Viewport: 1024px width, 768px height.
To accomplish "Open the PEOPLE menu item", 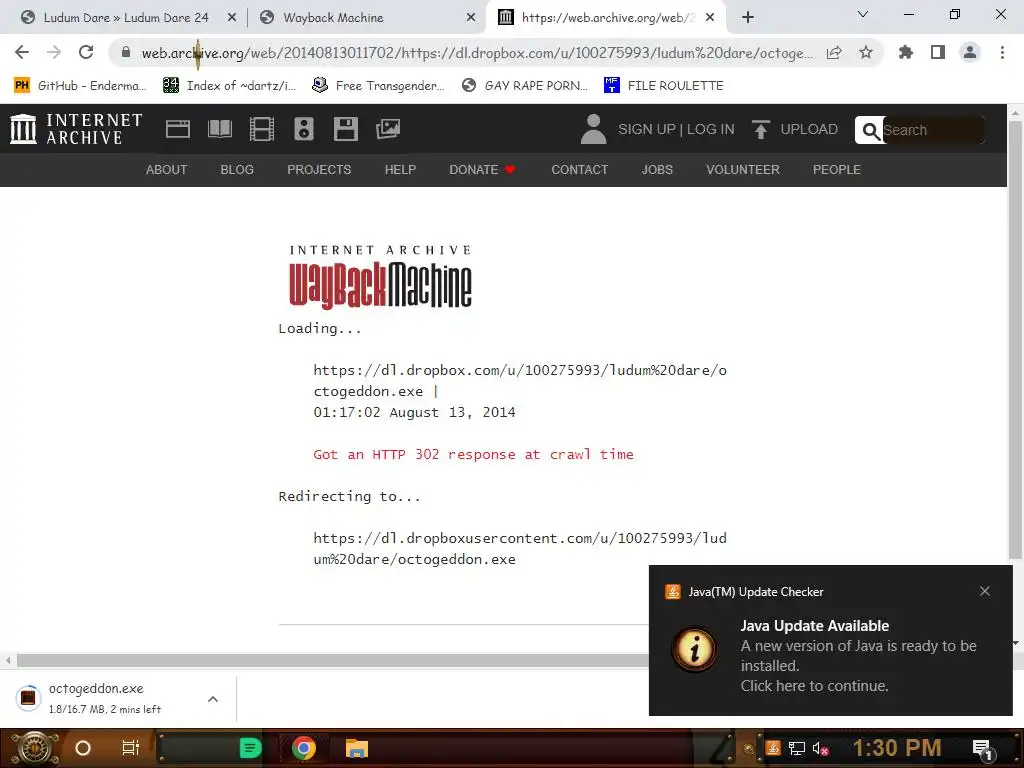I will [x=837, y=170].
